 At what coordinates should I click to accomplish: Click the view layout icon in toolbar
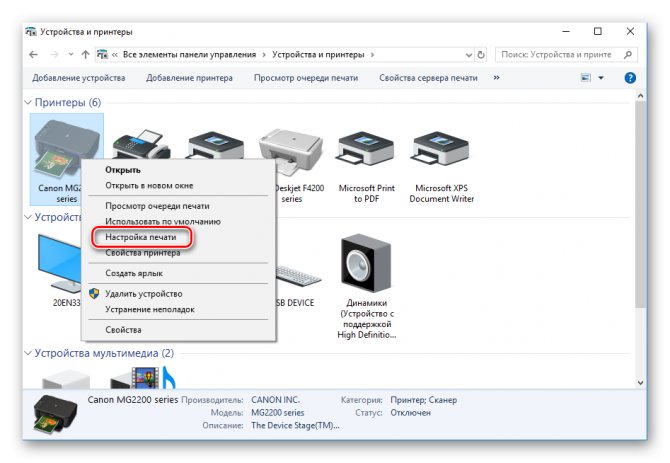585,78
